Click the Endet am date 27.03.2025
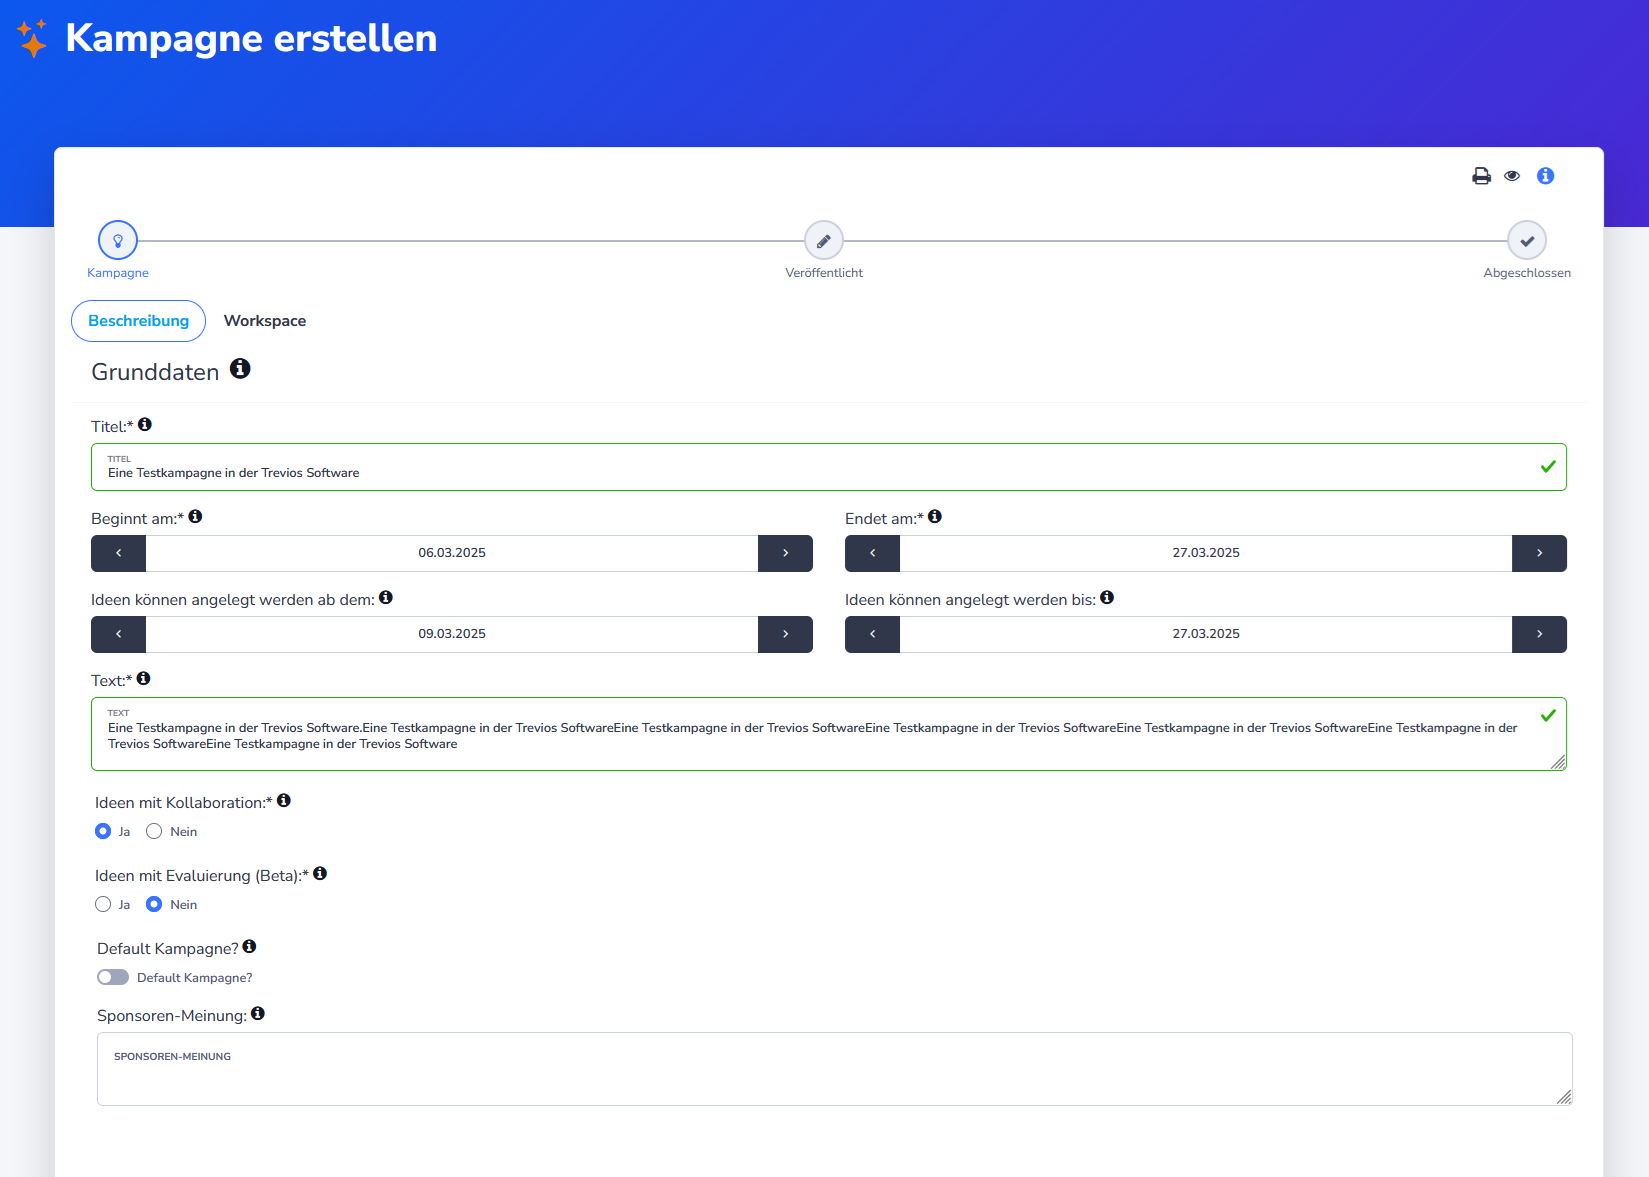Screen dimensions: 1649x1177 pos(1205,553)
